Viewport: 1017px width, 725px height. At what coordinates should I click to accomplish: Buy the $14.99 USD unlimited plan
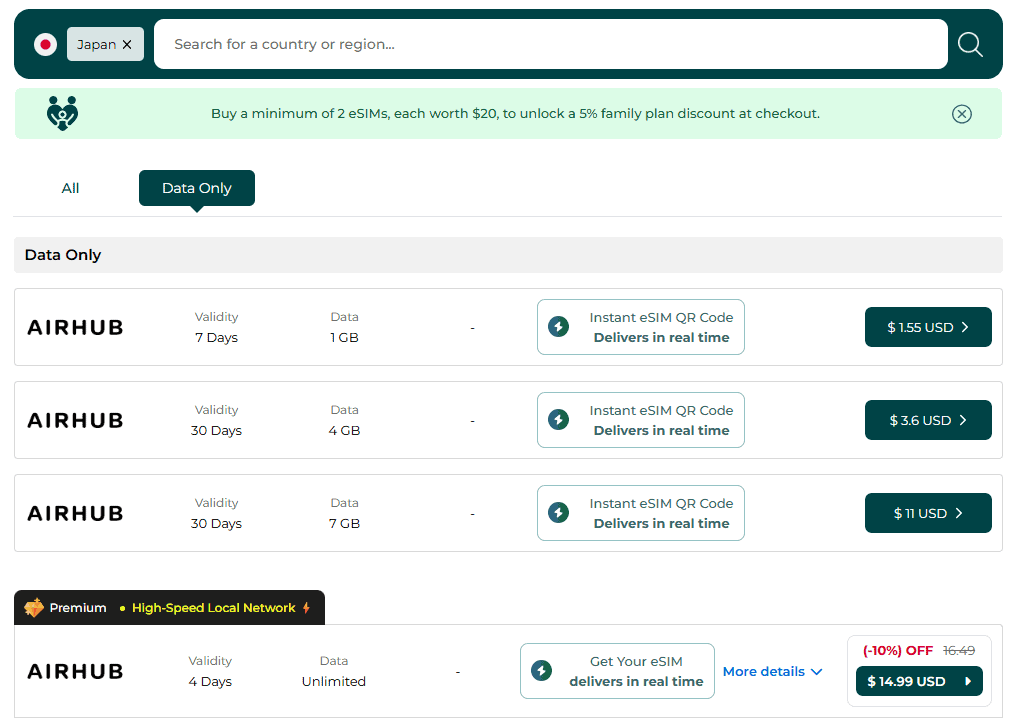click(x=919, y=681)
